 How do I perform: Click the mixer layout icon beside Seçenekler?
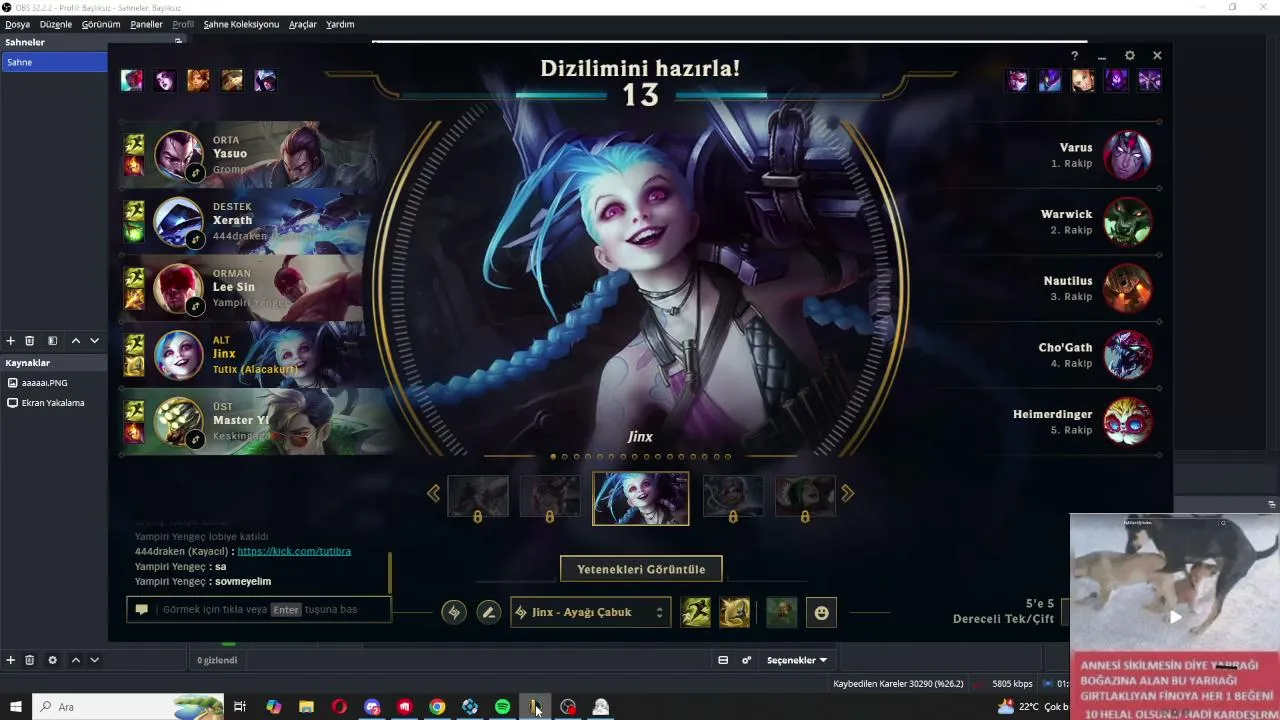(723, 660)
